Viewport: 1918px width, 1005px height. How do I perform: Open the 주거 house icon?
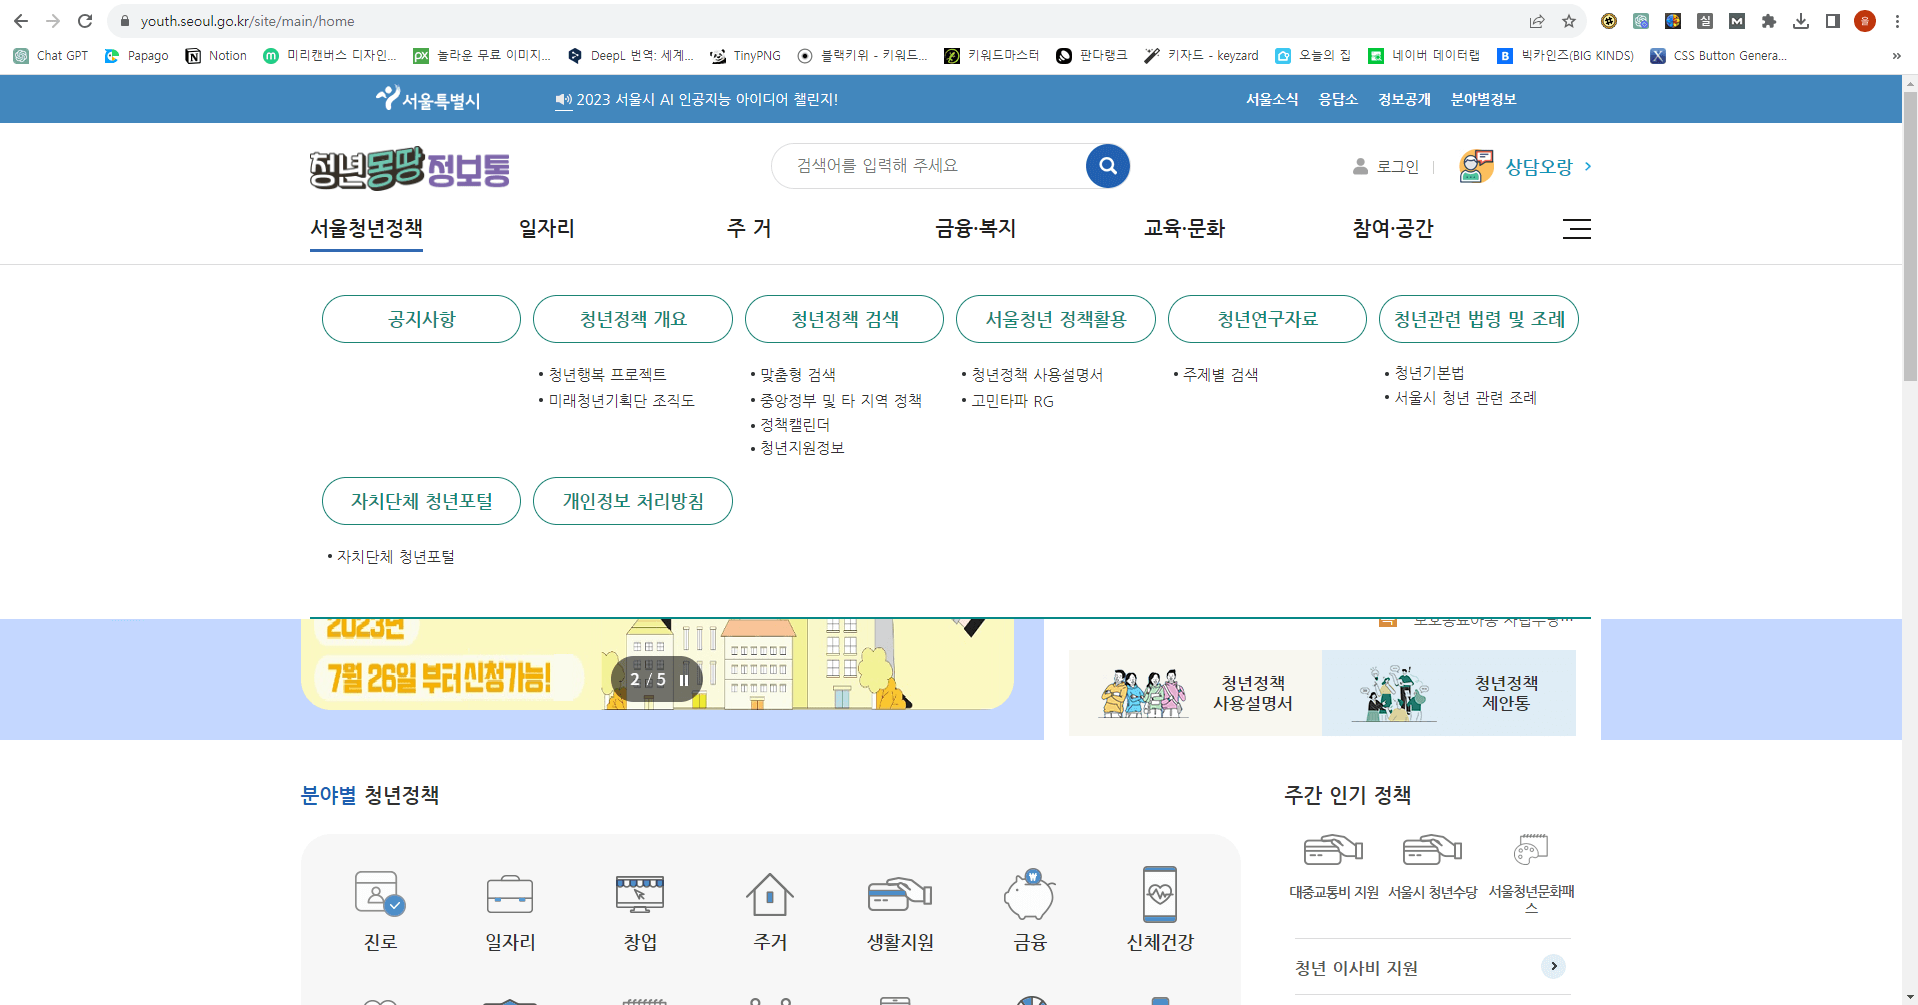pyautogui.click(x=769, y=895)
